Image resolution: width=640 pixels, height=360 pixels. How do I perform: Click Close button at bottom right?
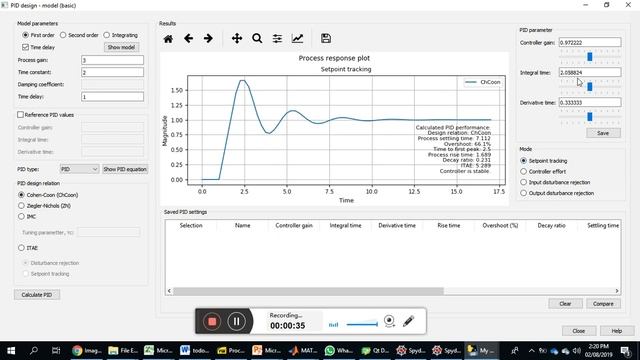(579, 331)
